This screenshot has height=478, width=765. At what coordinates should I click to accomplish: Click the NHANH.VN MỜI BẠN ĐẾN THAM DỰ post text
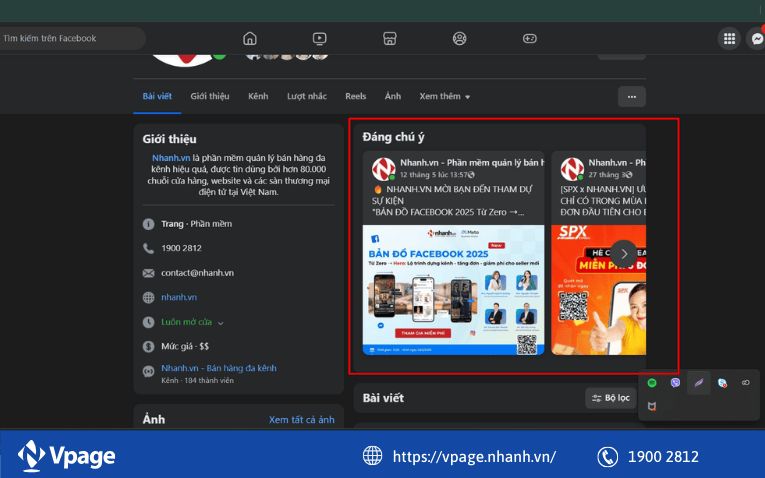452,200
